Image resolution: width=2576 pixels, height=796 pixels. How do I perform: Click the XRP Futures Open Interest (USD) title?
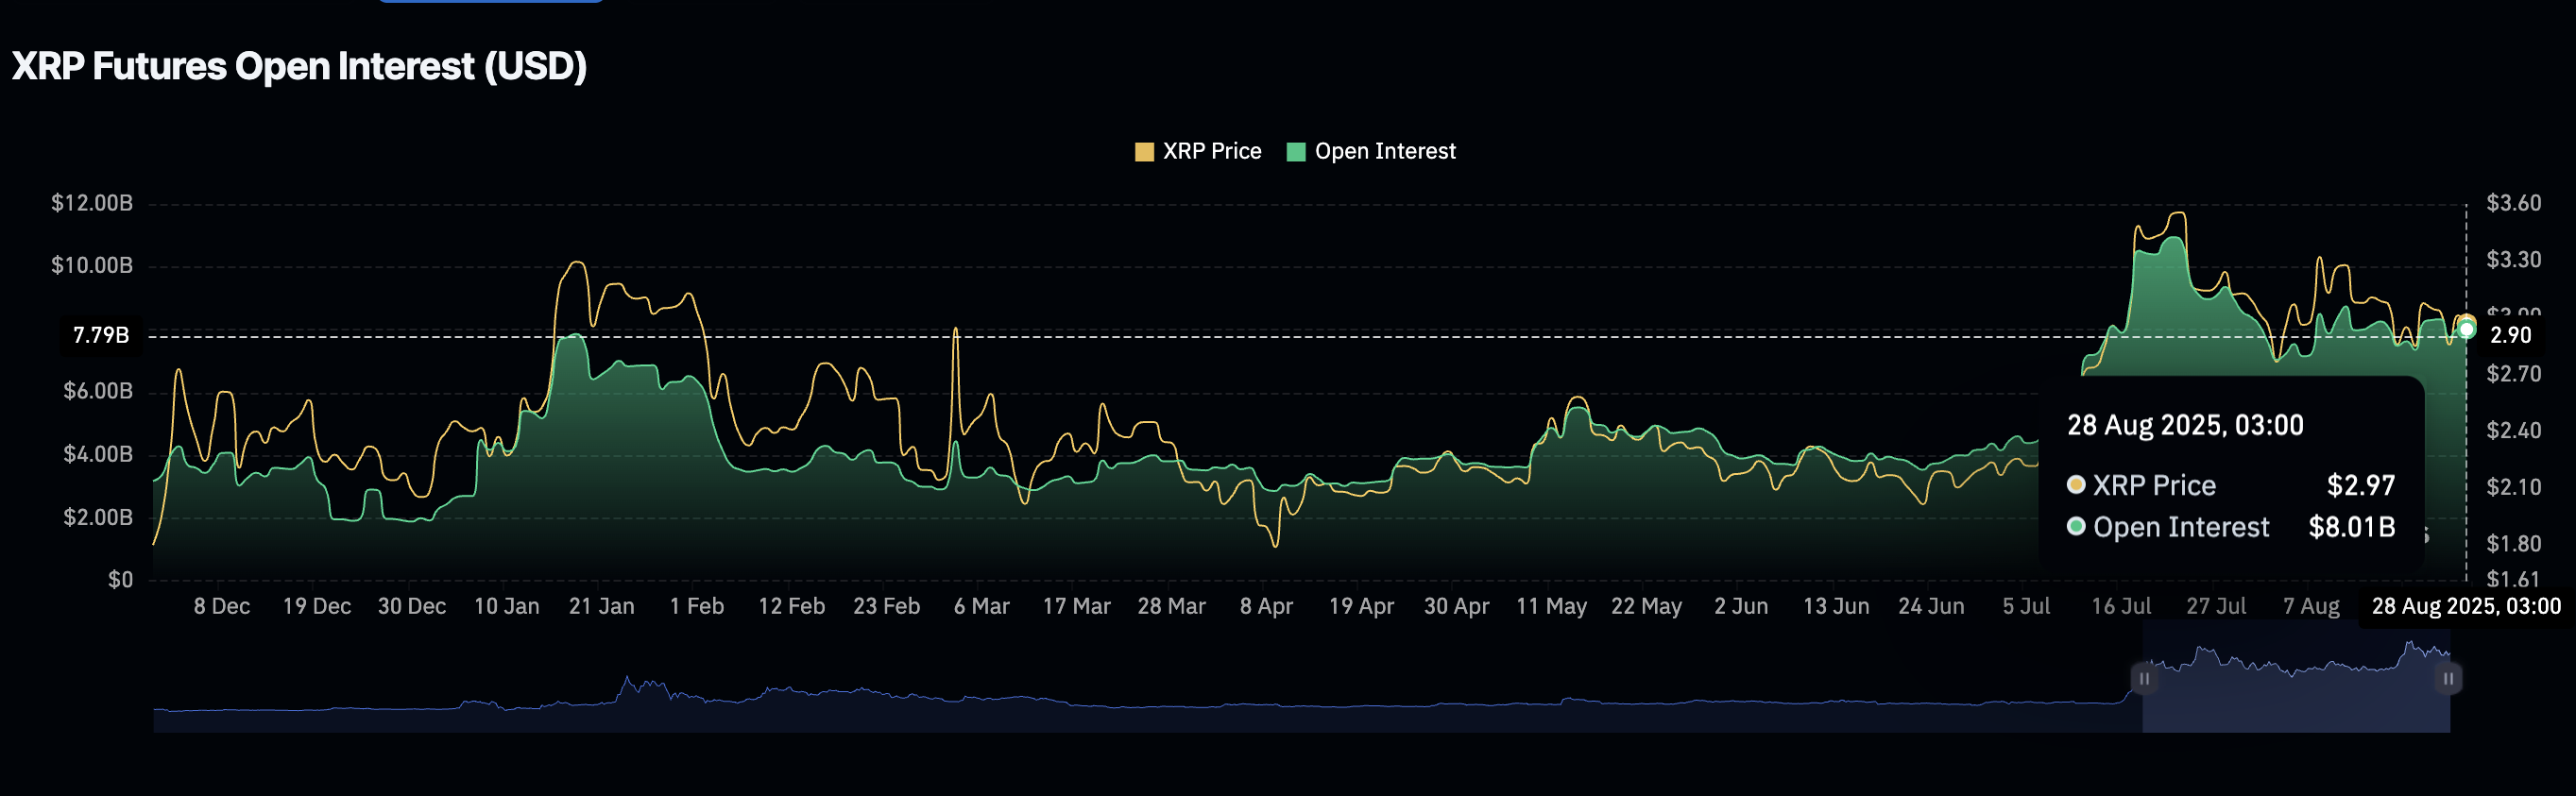pos(299,66)
